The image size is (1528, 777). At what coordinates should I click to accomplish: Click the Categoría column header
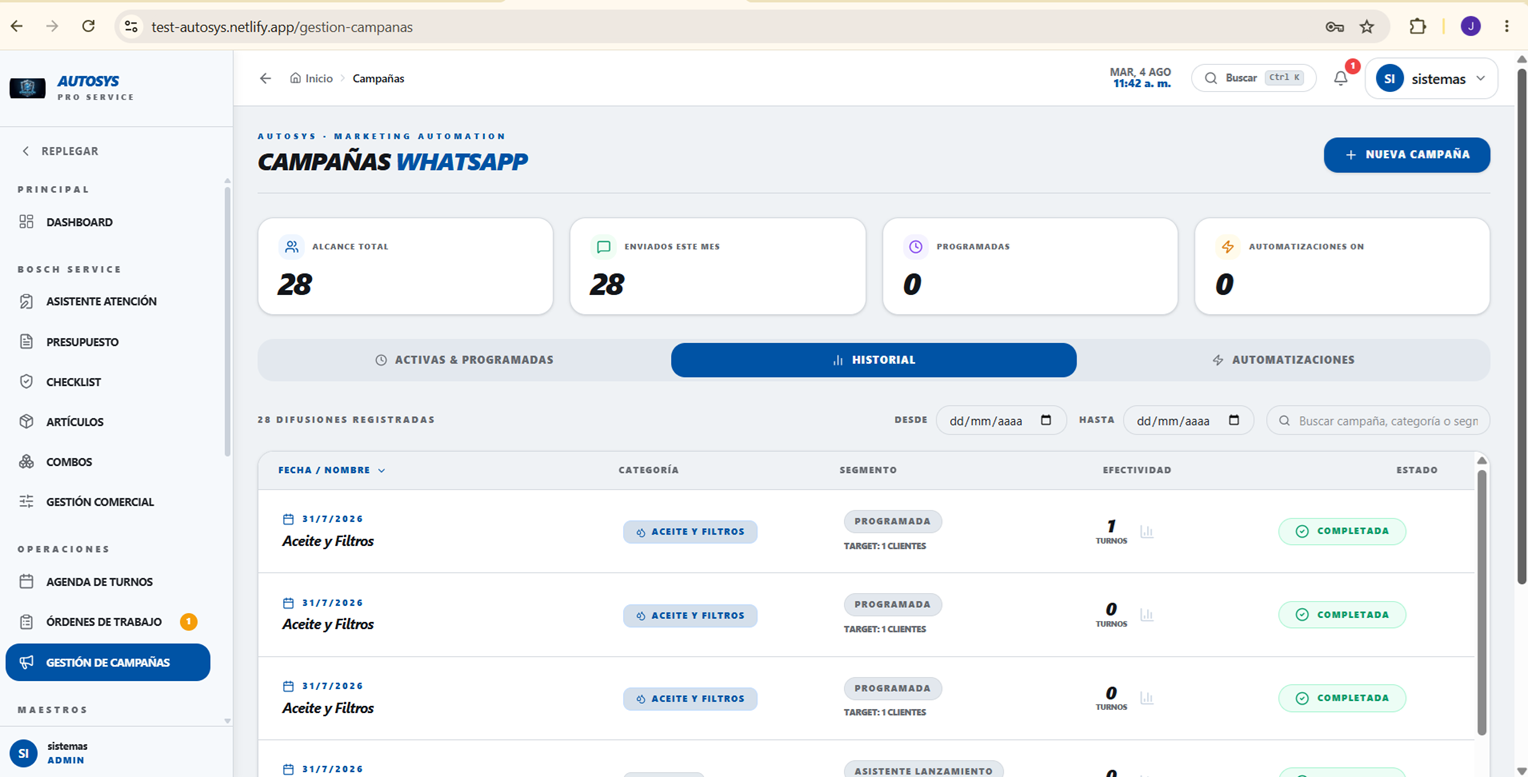[649, 470]
